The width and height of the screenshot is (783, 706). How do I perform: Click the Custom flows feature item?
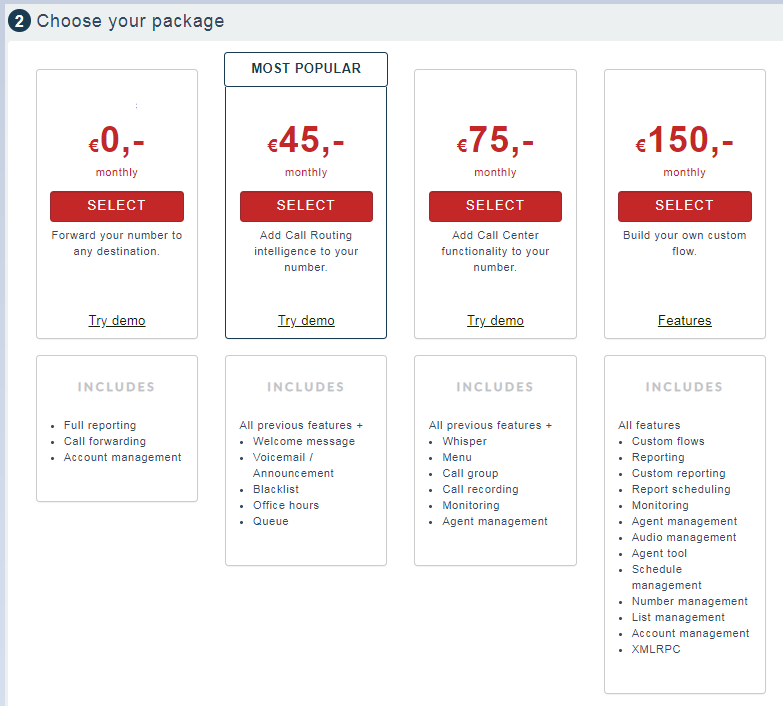[x=668, y=441]
